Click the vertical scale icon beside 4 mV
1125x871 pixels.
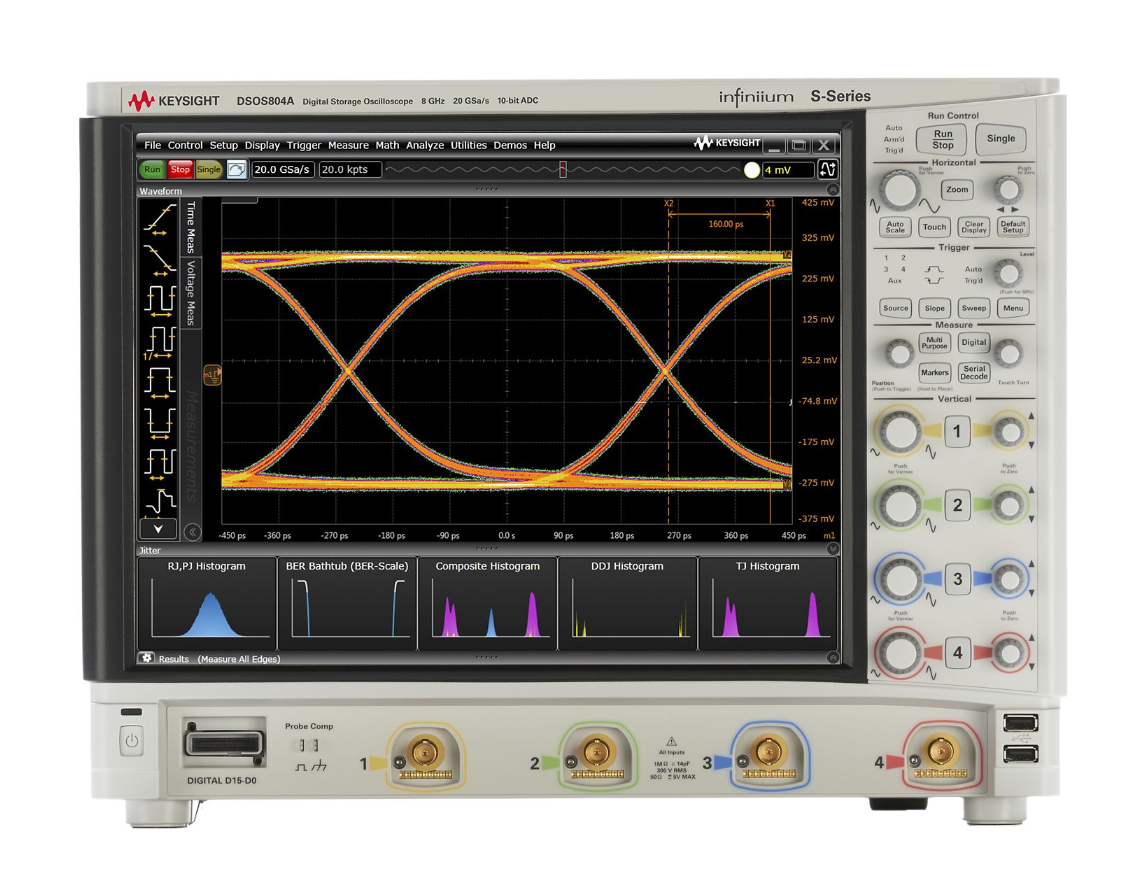click(828, 169)
